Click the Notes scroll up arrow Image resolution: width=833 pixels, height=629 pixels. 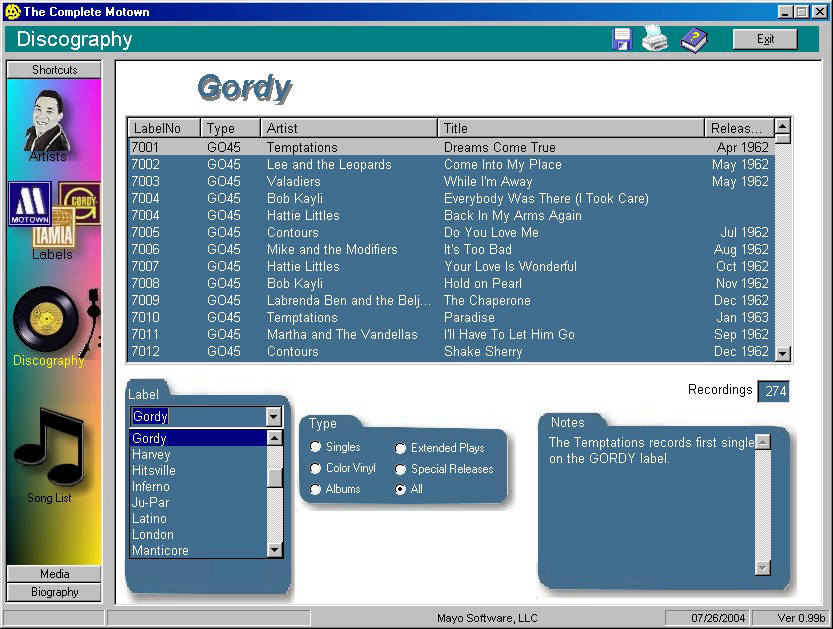(762, 442)
